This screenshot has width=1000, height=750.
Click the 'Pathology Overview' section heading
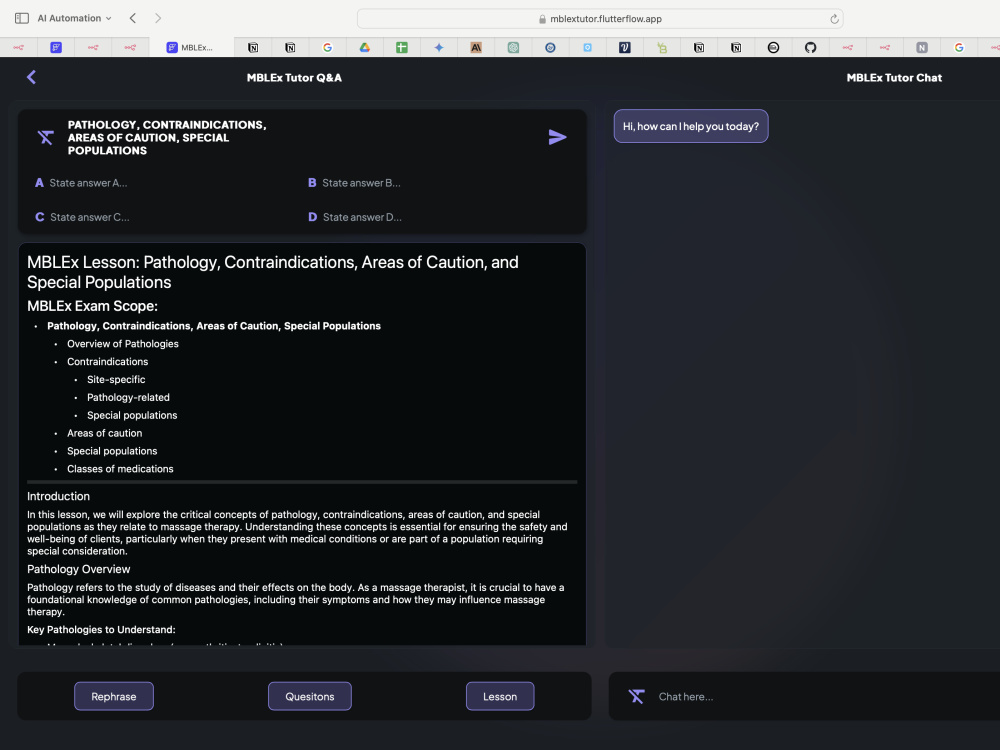(x=78, y=569)
